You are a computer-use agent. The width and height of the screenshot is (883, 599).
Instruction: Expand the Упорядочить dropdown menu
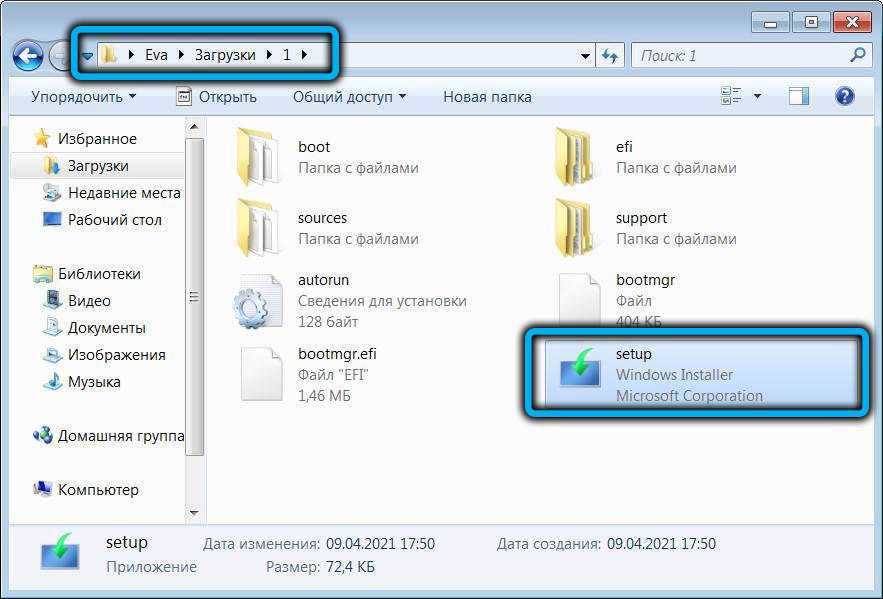(x=83, y=97)
